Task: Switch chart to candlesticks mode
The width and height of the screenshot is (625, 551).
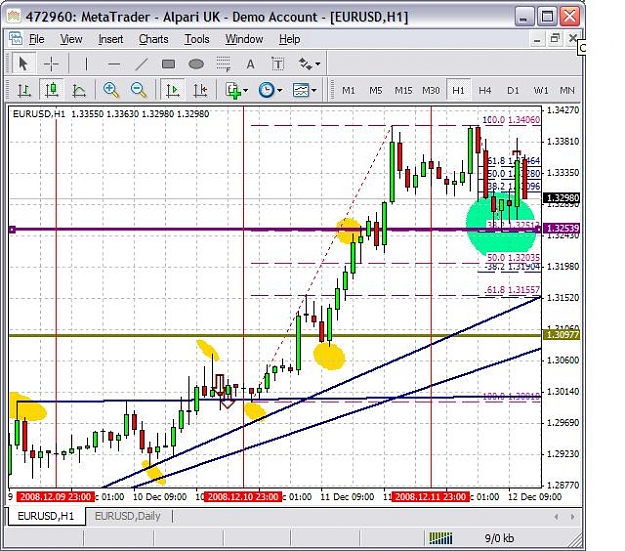Action: (52, 90)
